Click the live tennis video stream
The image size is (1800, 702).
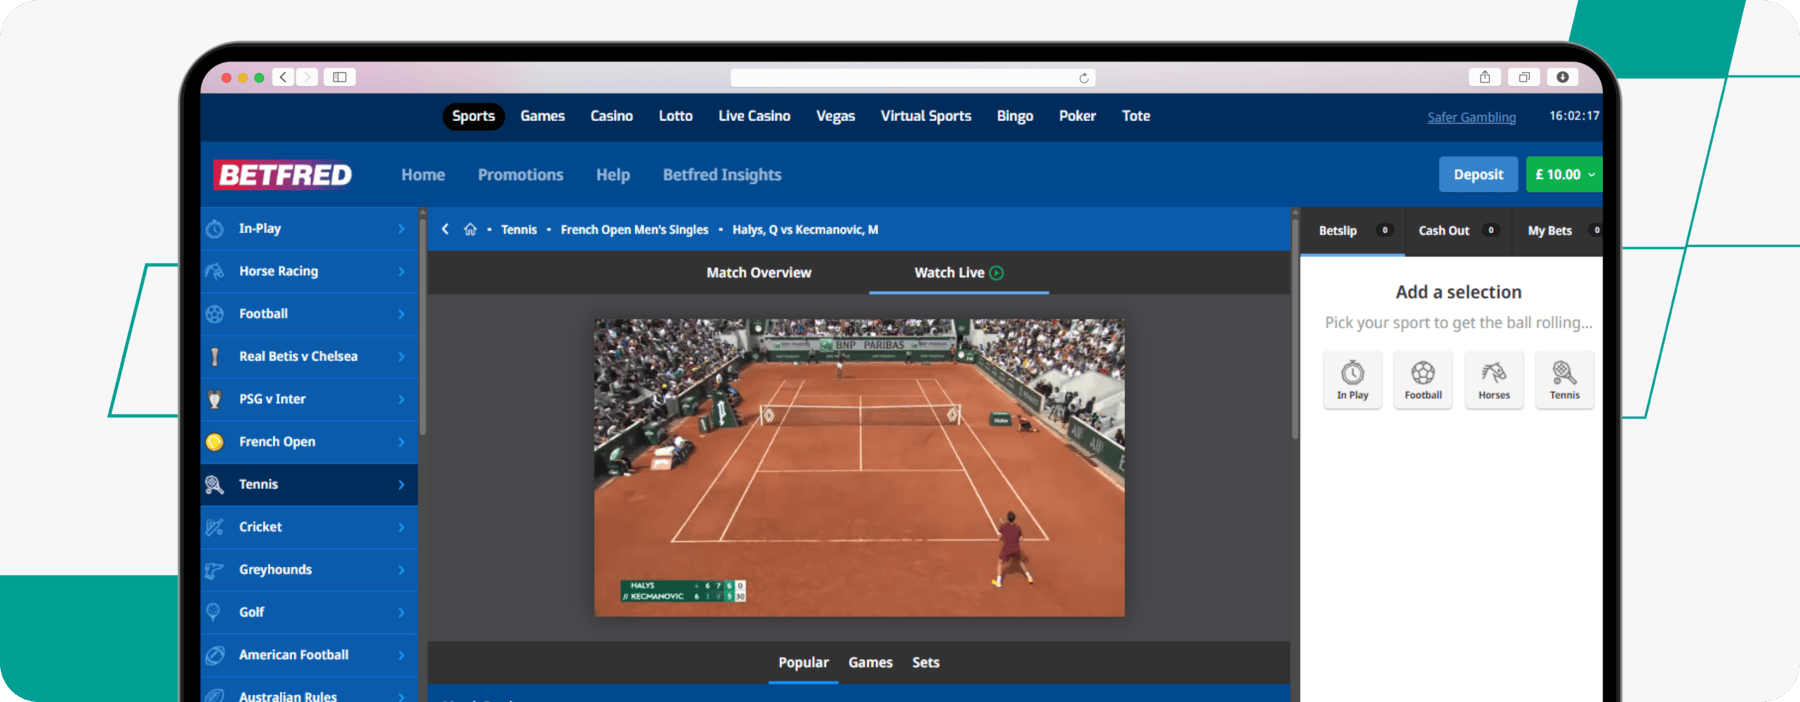pos(859,467)
